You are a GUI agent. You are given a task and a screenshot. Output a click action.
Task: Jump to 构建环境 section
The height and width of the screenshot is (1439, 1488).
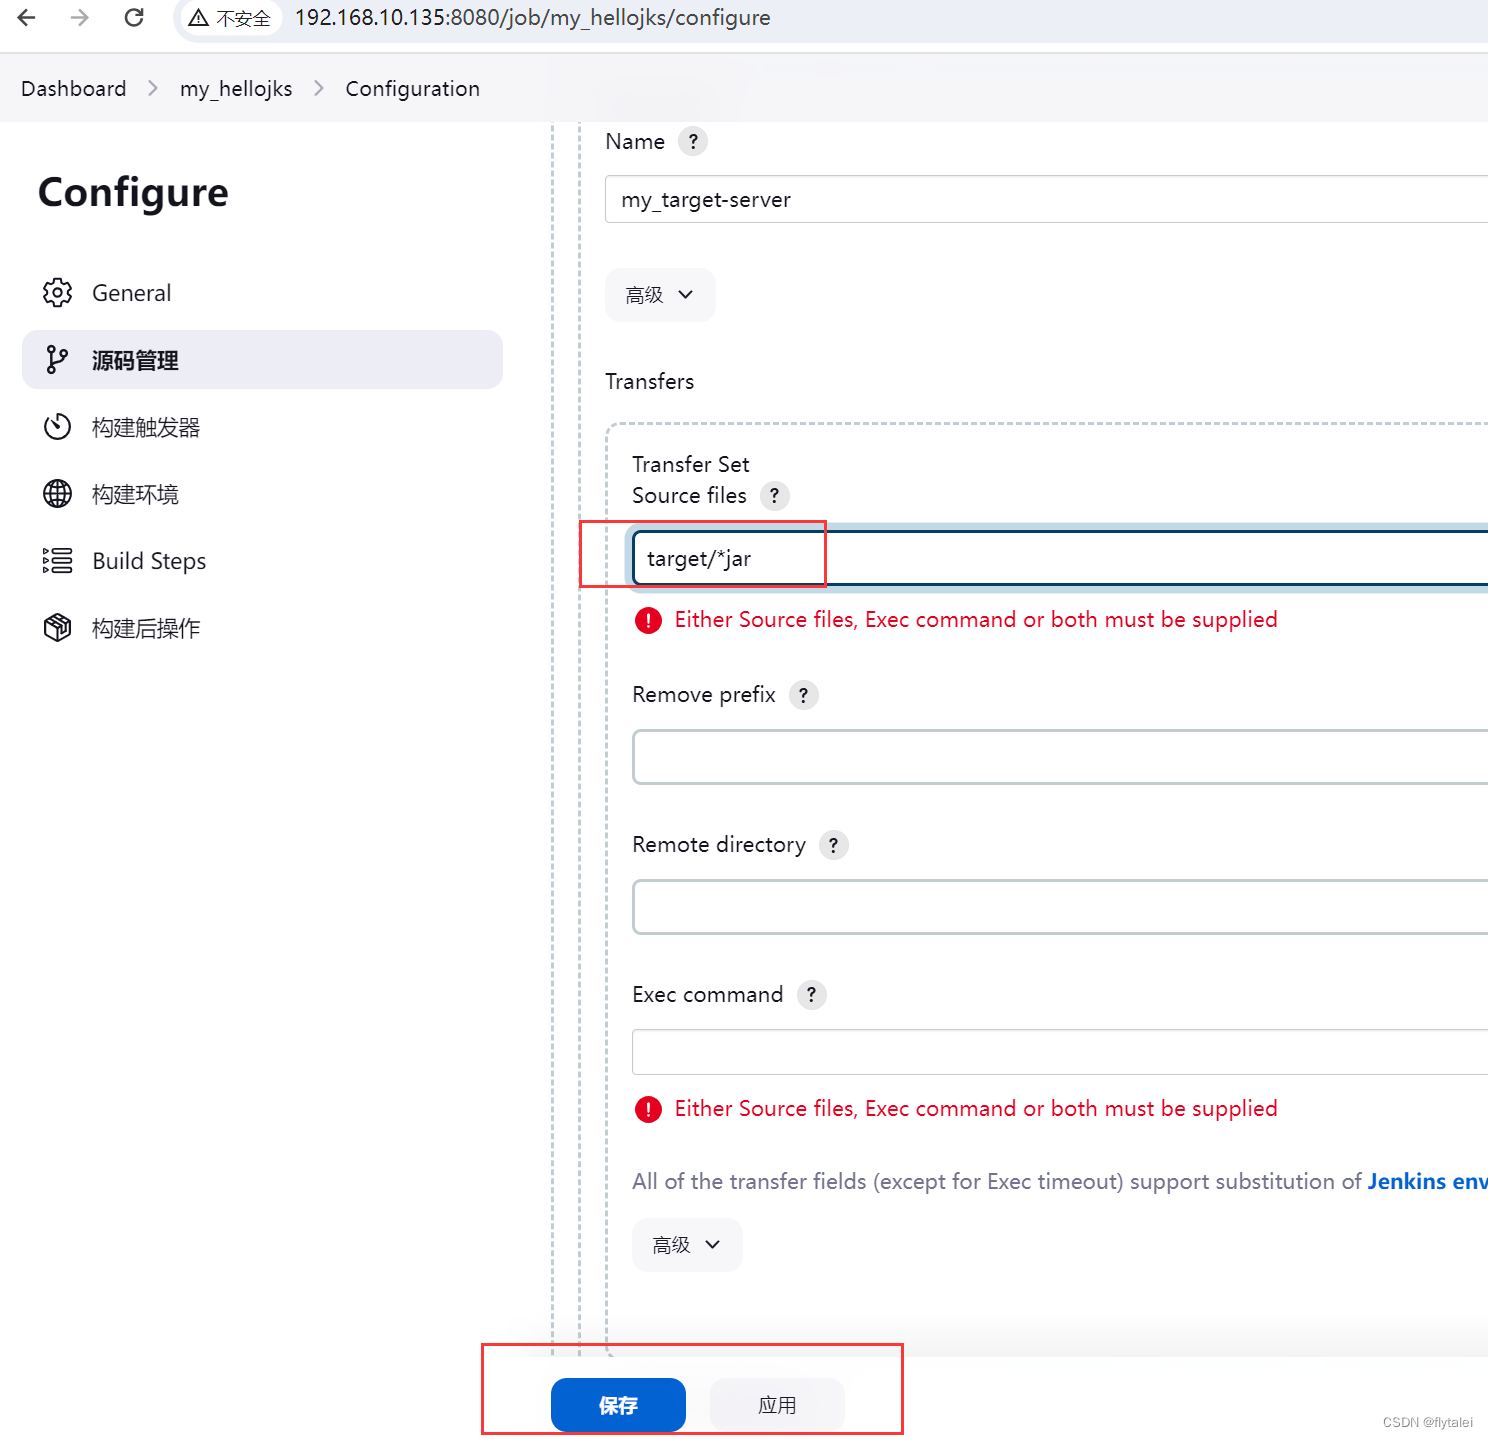[x=262, y=494]
